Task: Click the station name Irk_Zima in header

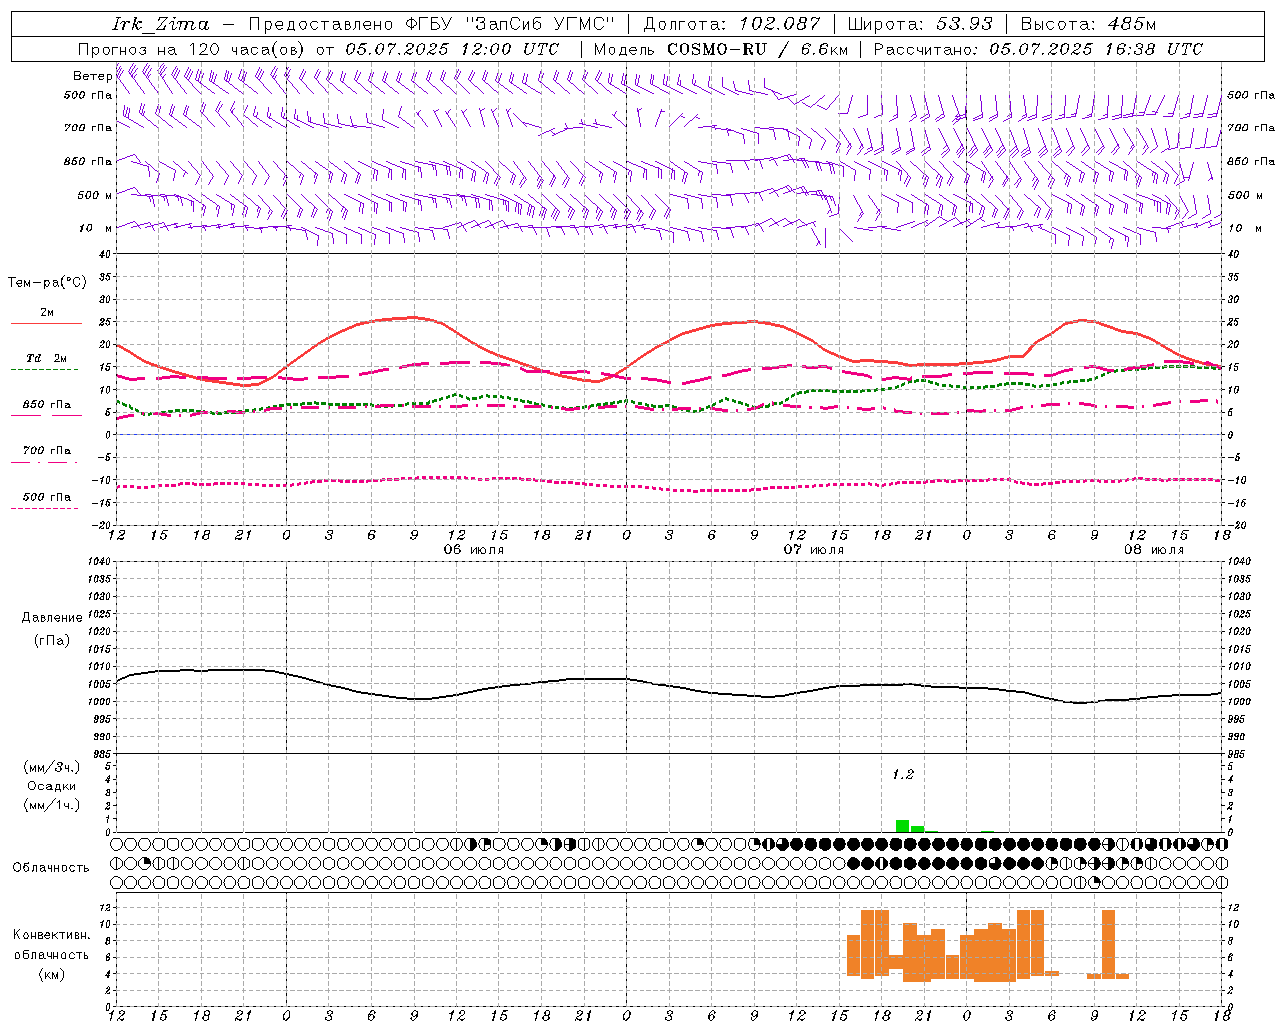Action: point(160,24)
